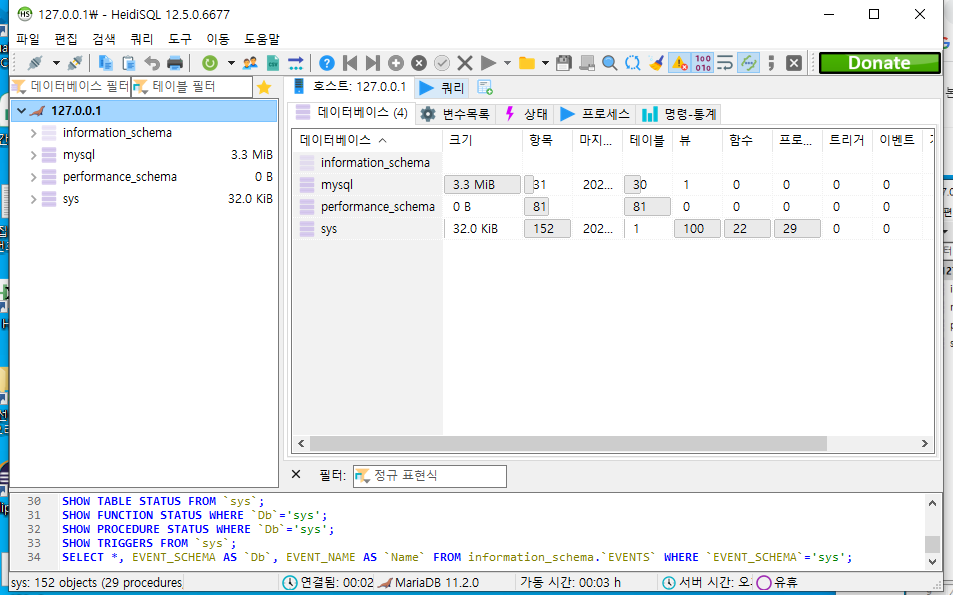Click the Delete row circle-x icon
Viewport: 953px width, 595px height.
[x=419, y=63]
